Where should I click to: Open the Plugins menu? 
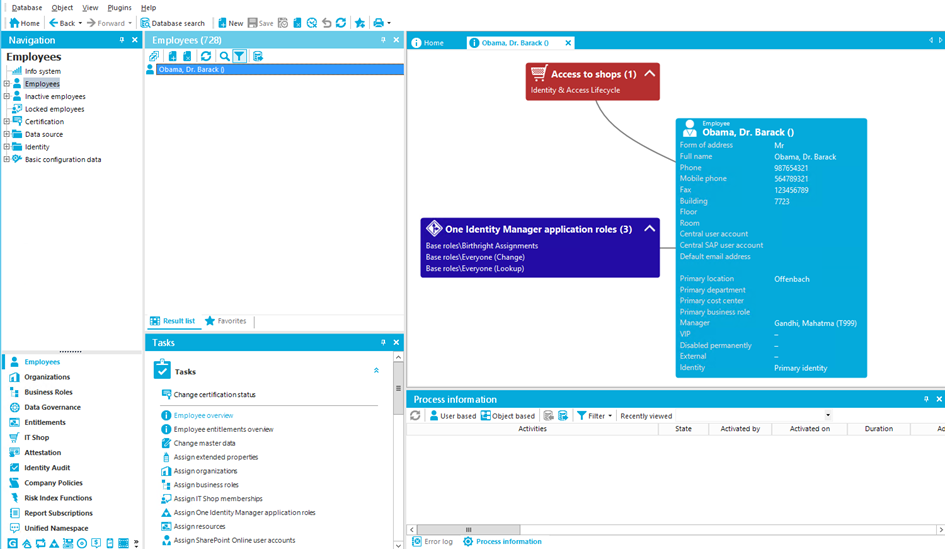[x=119, y=7]
